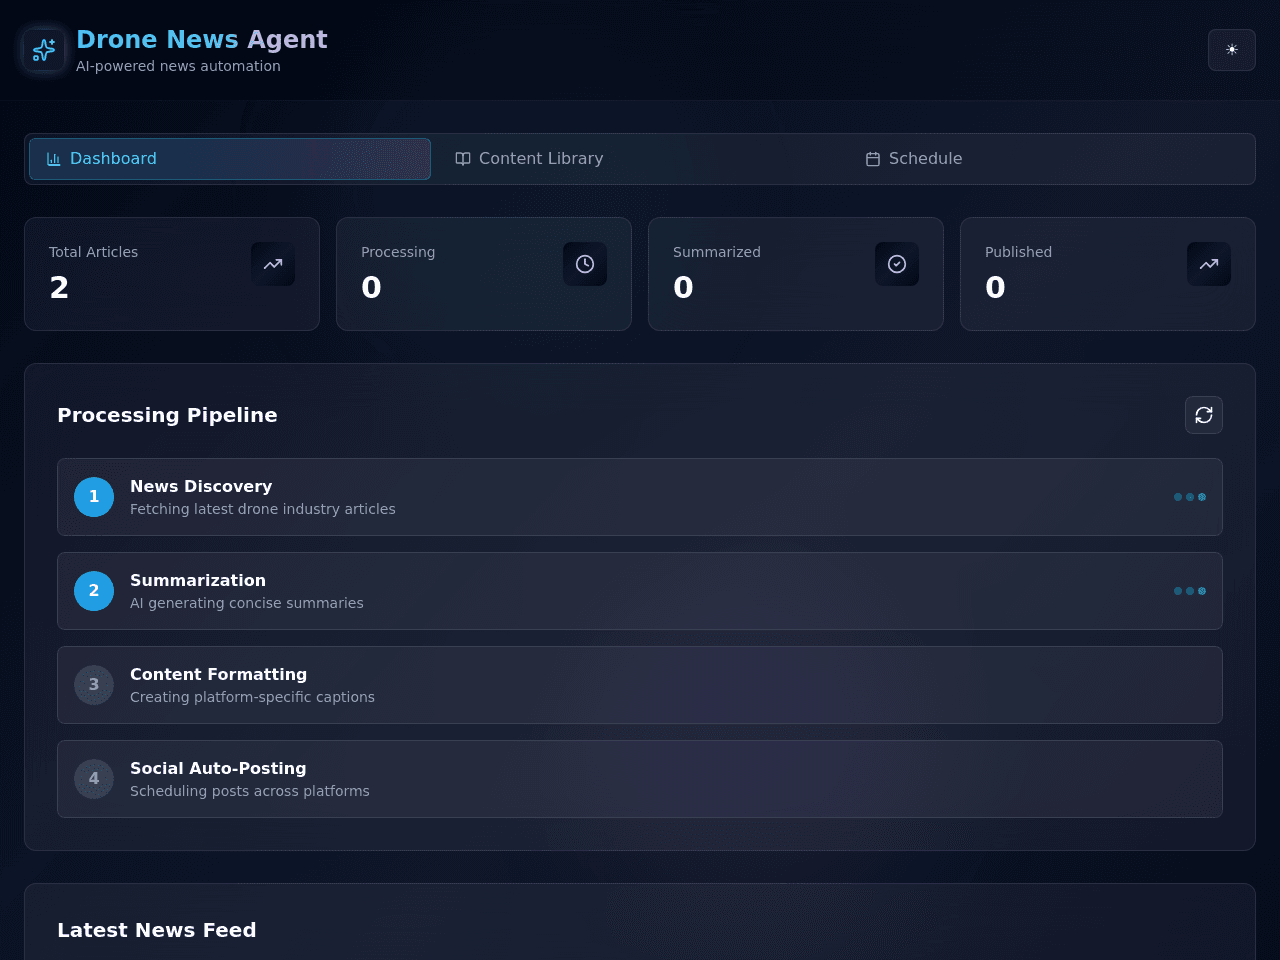Click 'Fetching latest drone industry articles' text
Viewport: 1280px width, 960px height.
(263, 509)
